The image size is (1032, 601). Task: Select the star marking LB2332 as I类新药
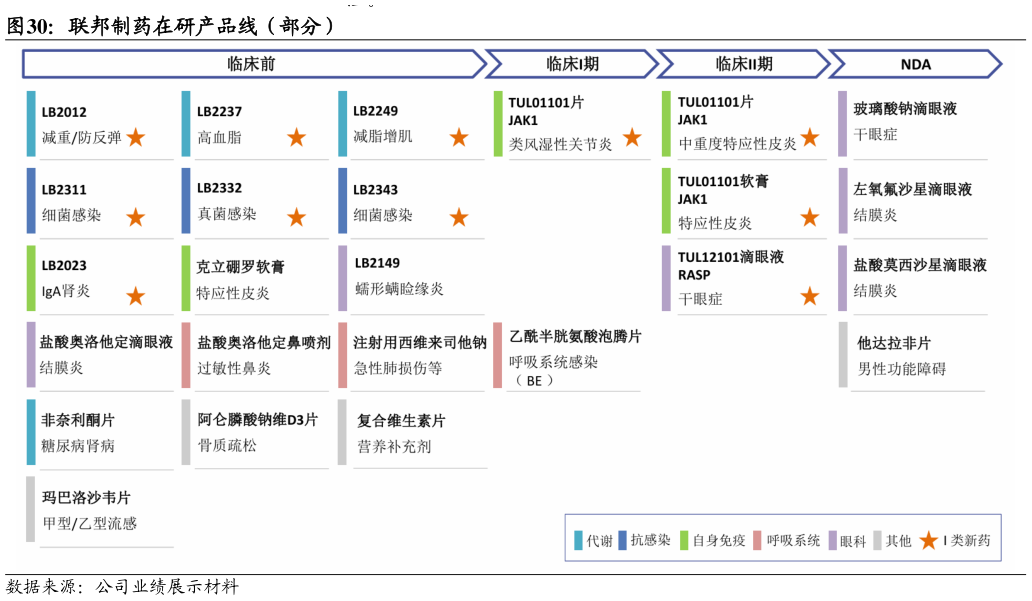294,216
